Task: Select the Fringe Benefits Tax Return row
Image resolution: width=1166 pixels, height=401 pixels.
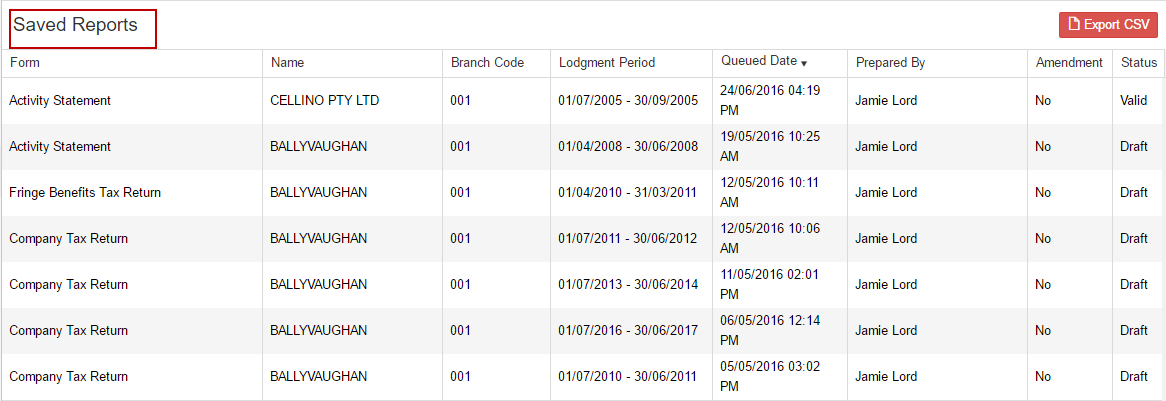Action: pyautogui.click(x=583, y=193)
